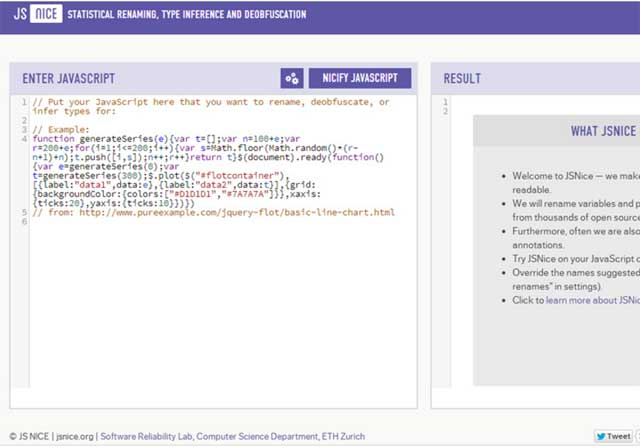Open the settings gear options button

291,78
